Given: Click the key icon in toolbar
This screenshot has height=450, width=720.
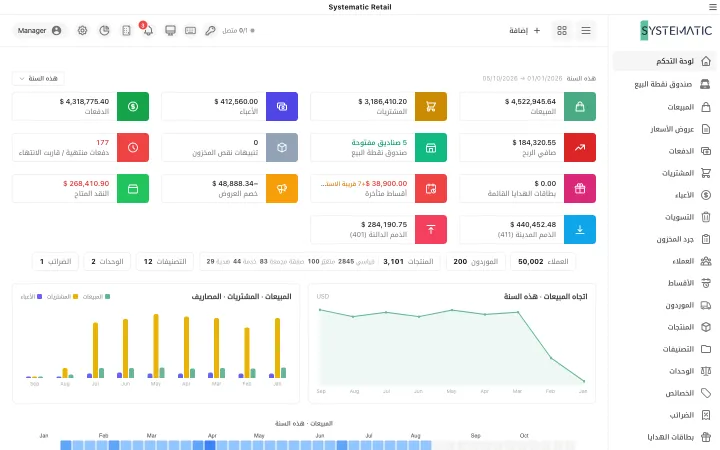Looking at the screenshot, I should (210, 30).
